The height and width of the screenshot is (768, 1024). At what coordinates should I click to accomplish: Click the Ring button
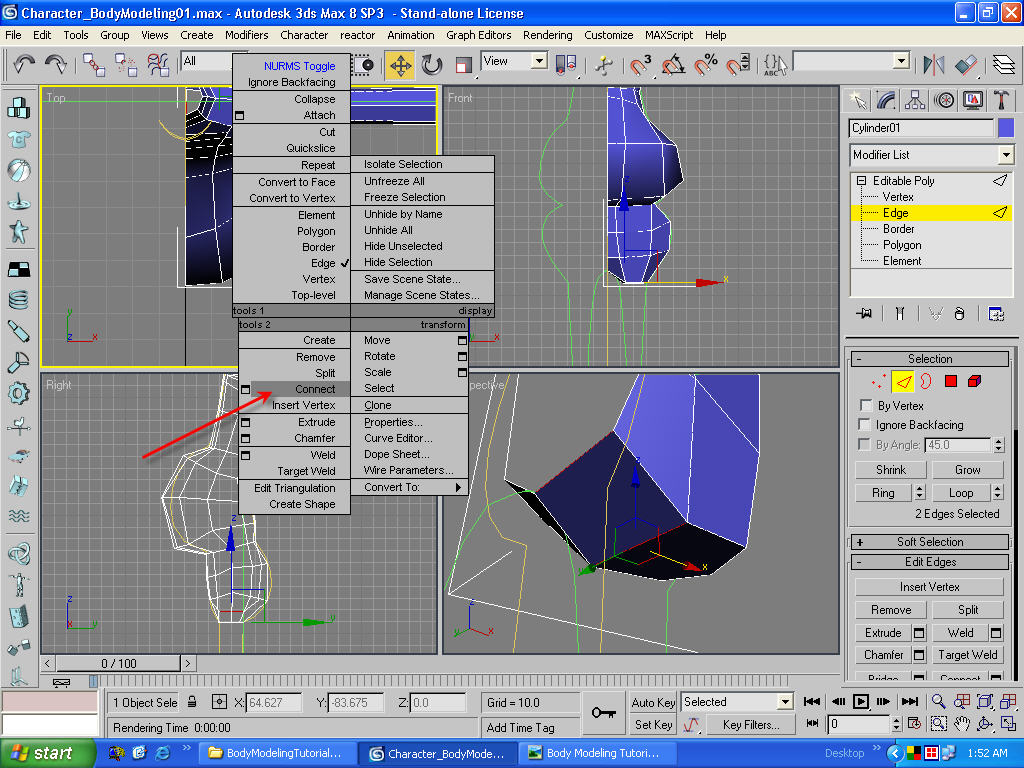point(883,492)
